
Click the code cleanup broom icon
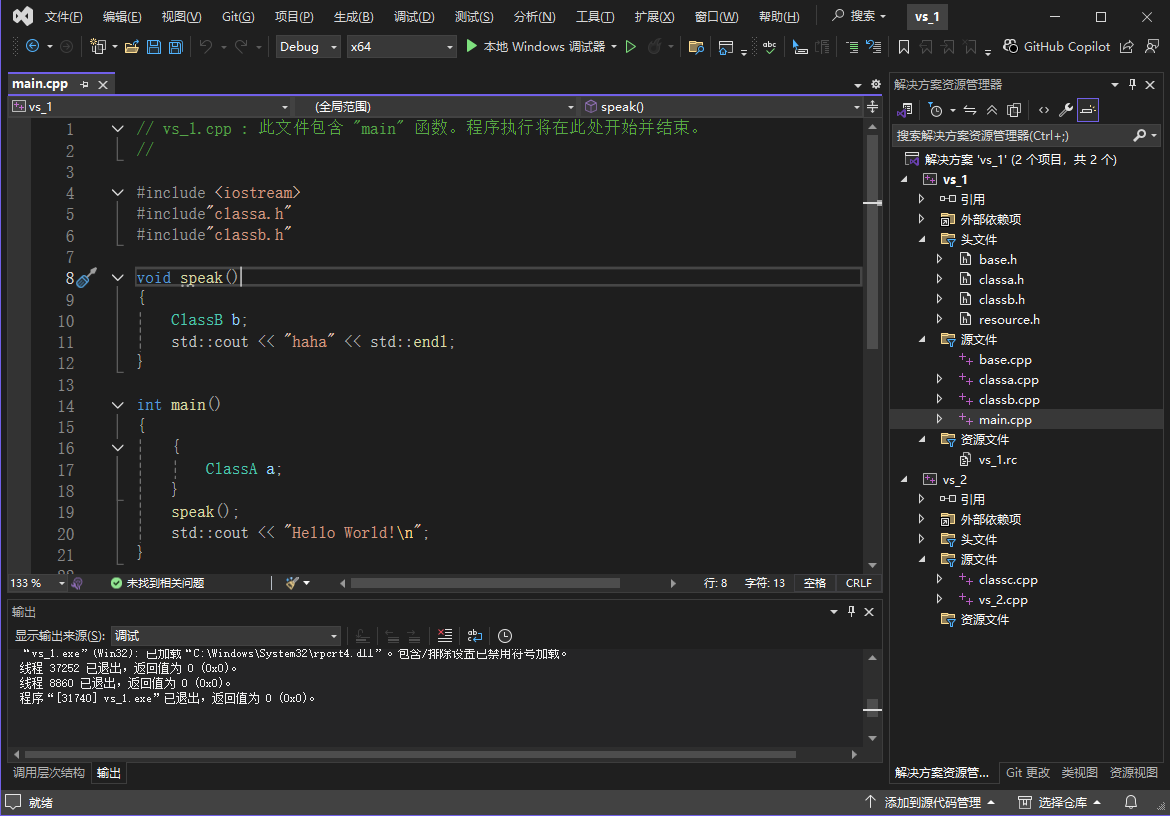pos(292,583)
